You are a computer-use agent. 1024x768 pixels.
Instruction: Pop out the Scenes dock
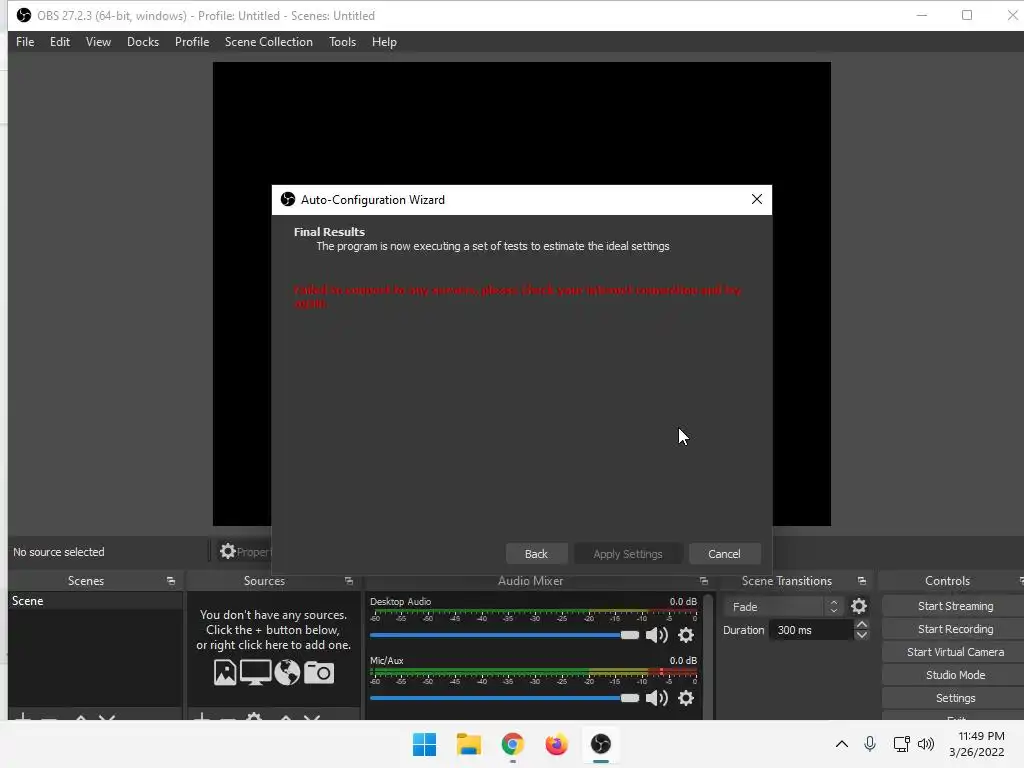point(171,581)
